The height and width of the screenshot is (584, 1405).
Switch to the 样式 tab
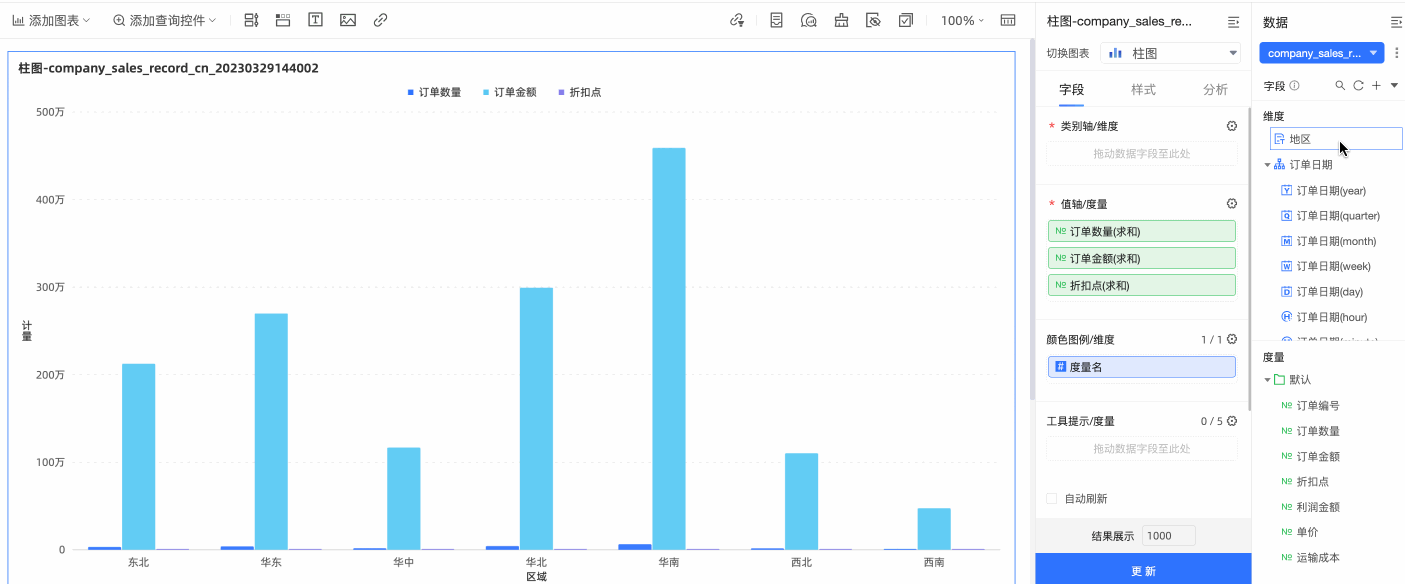1143,90
